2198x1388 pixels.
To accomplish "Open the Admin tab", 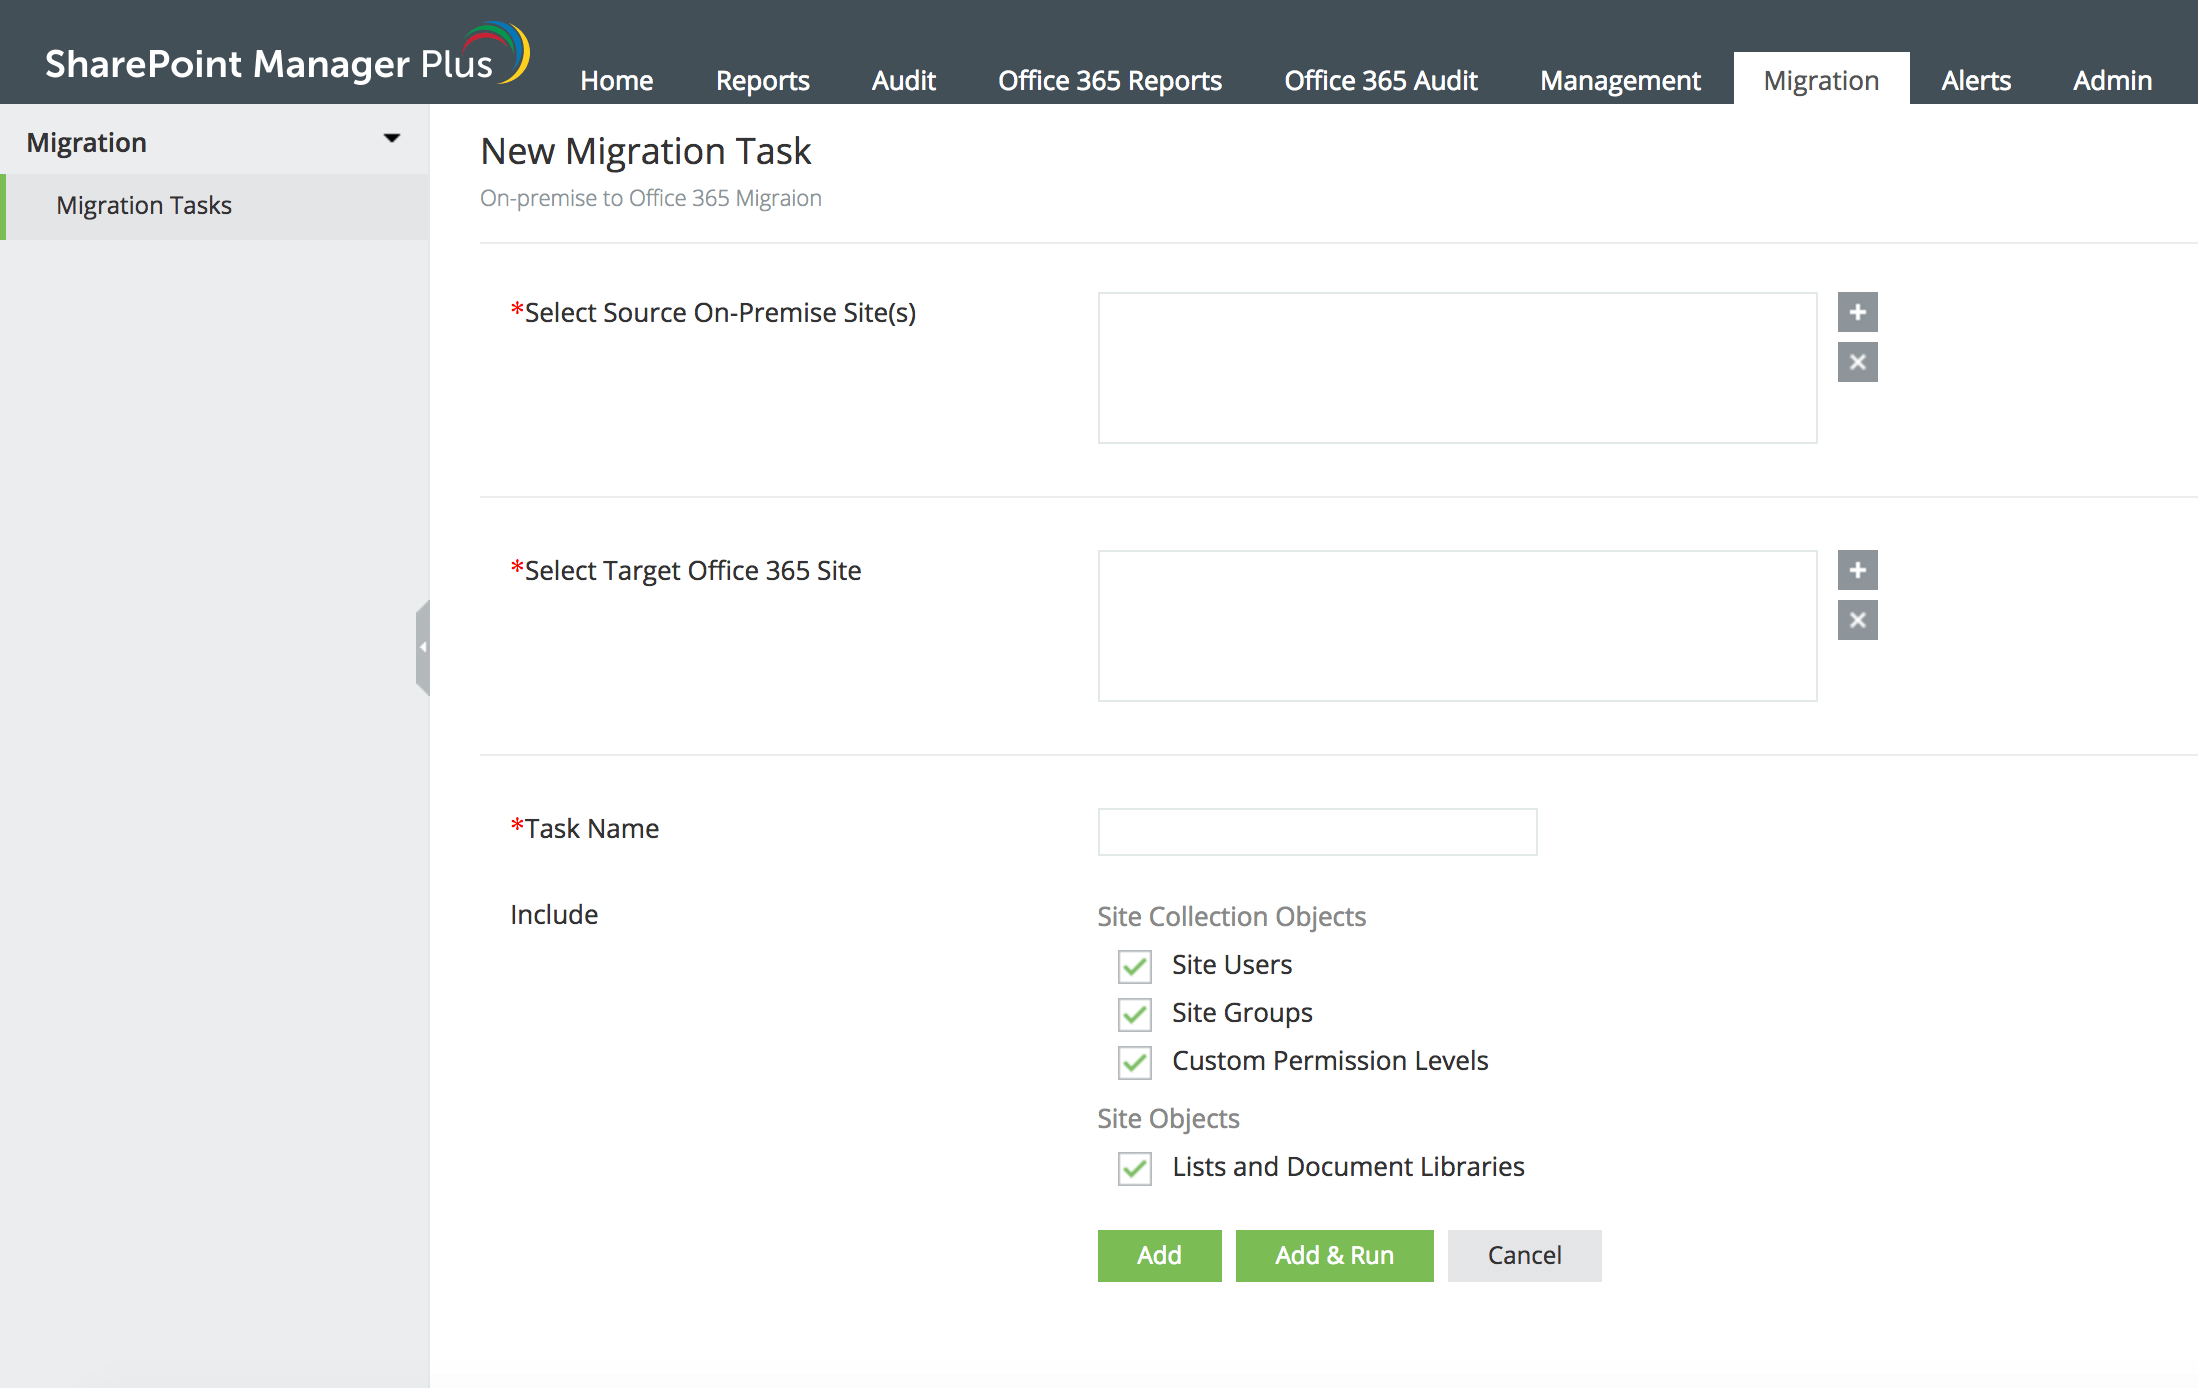I will coord(2111,80).
